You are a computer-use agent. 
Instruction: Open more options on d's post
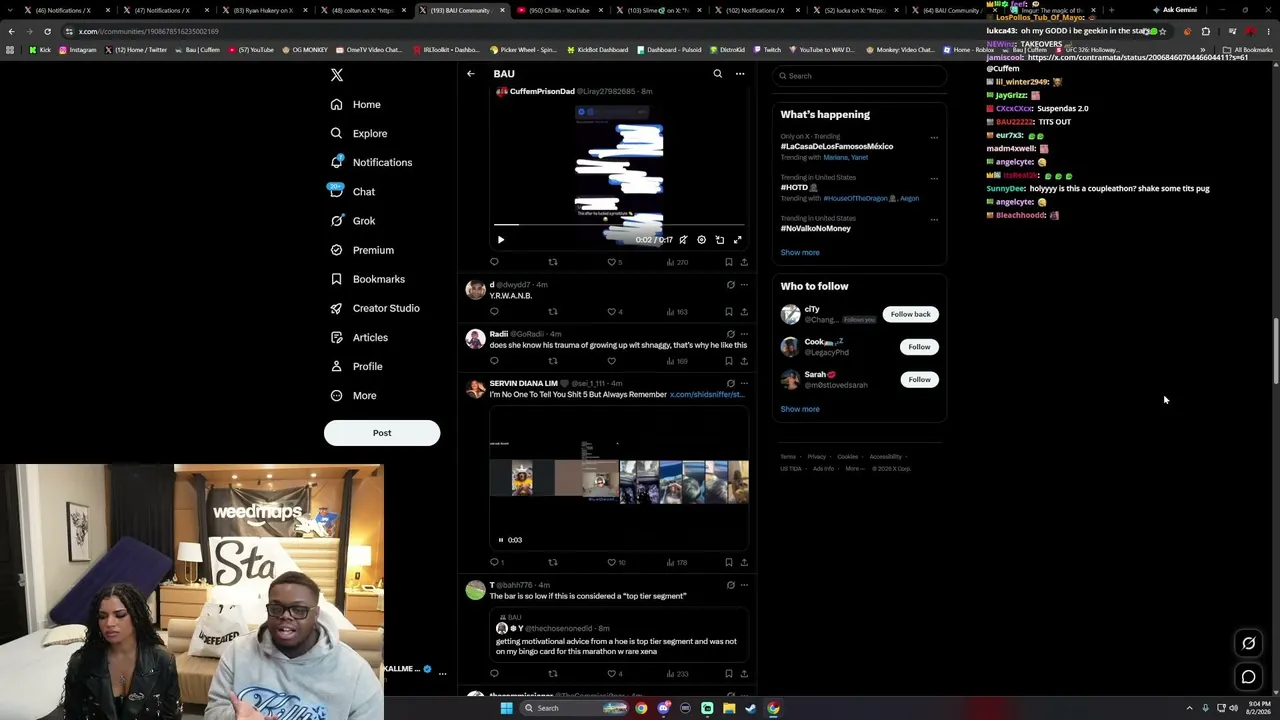[744, 285]
